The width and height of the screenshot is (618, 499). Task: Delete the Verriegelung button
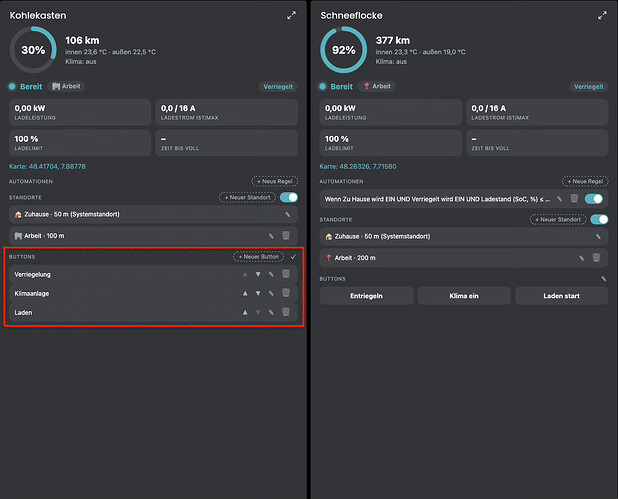coord(286,274)
